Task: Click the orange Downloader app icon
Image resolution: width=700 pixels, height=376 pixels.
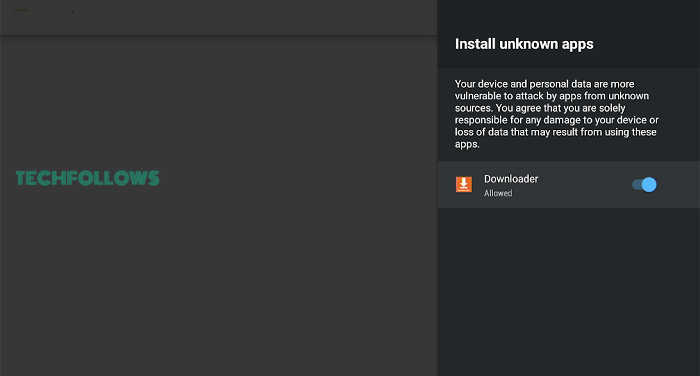Action: 463,184
